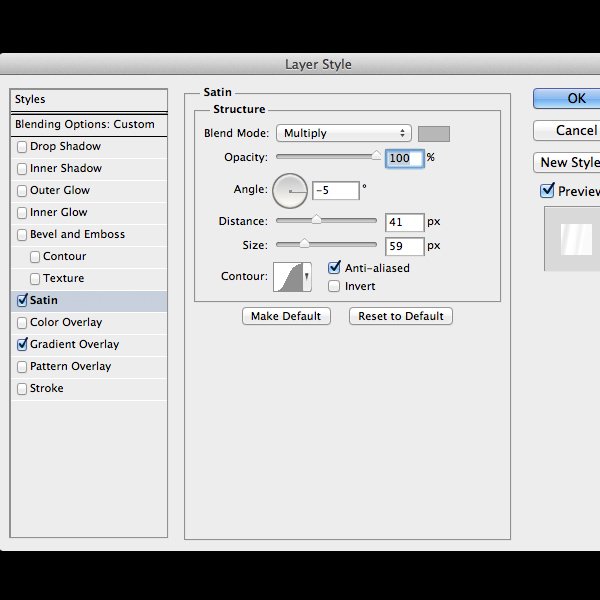Viewport: 600px width, 600px height.
Task: Select the Bevel and Emboss label
Action: (77, 234)
